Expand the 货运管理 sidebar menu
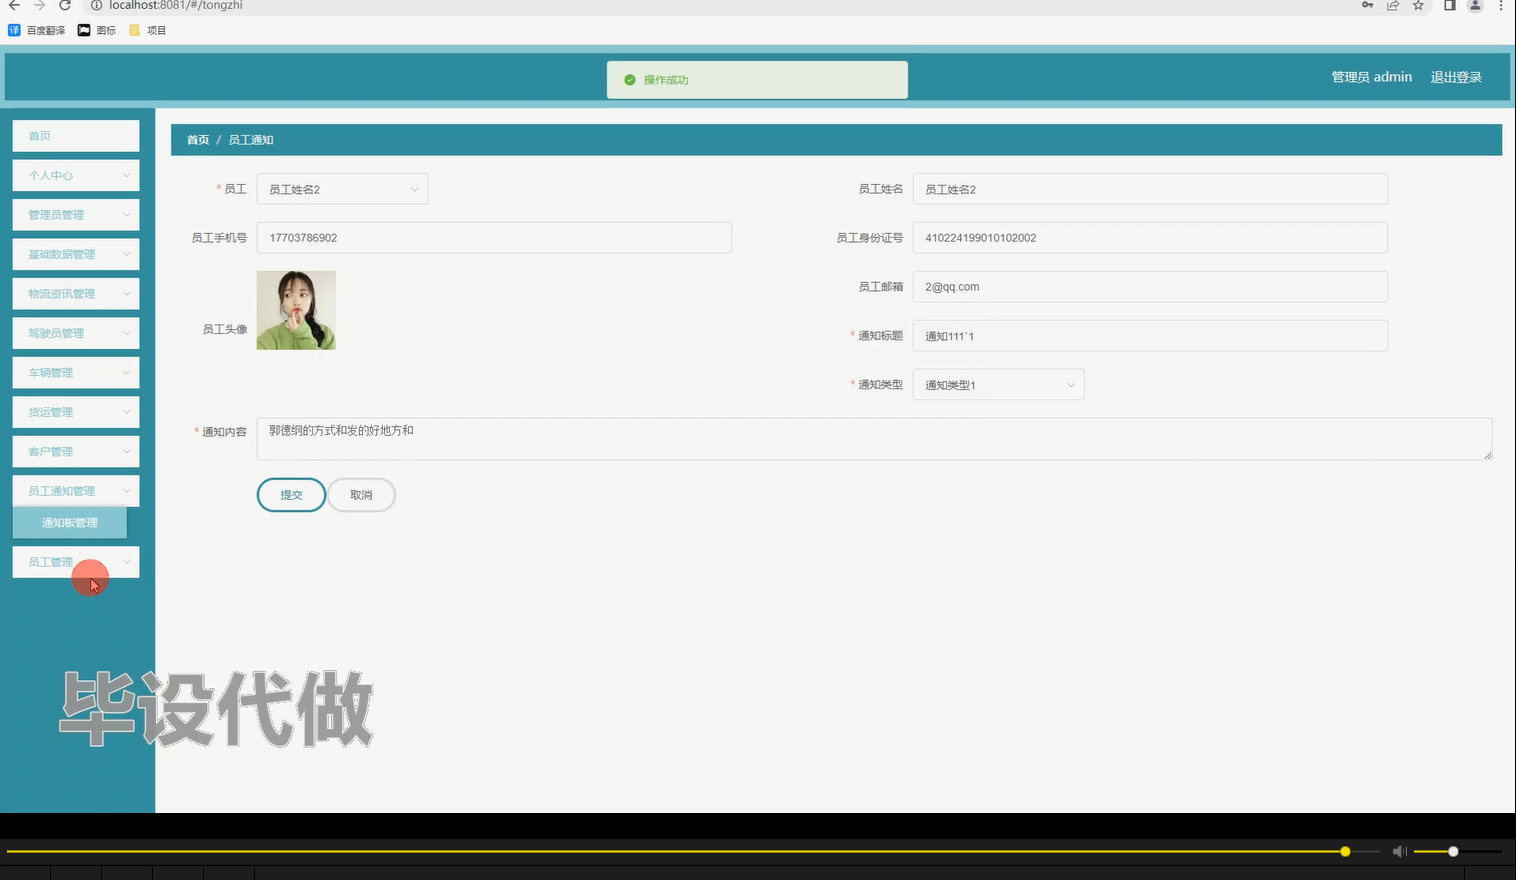This screenshot has height=880, width=1516. (76, 412)
